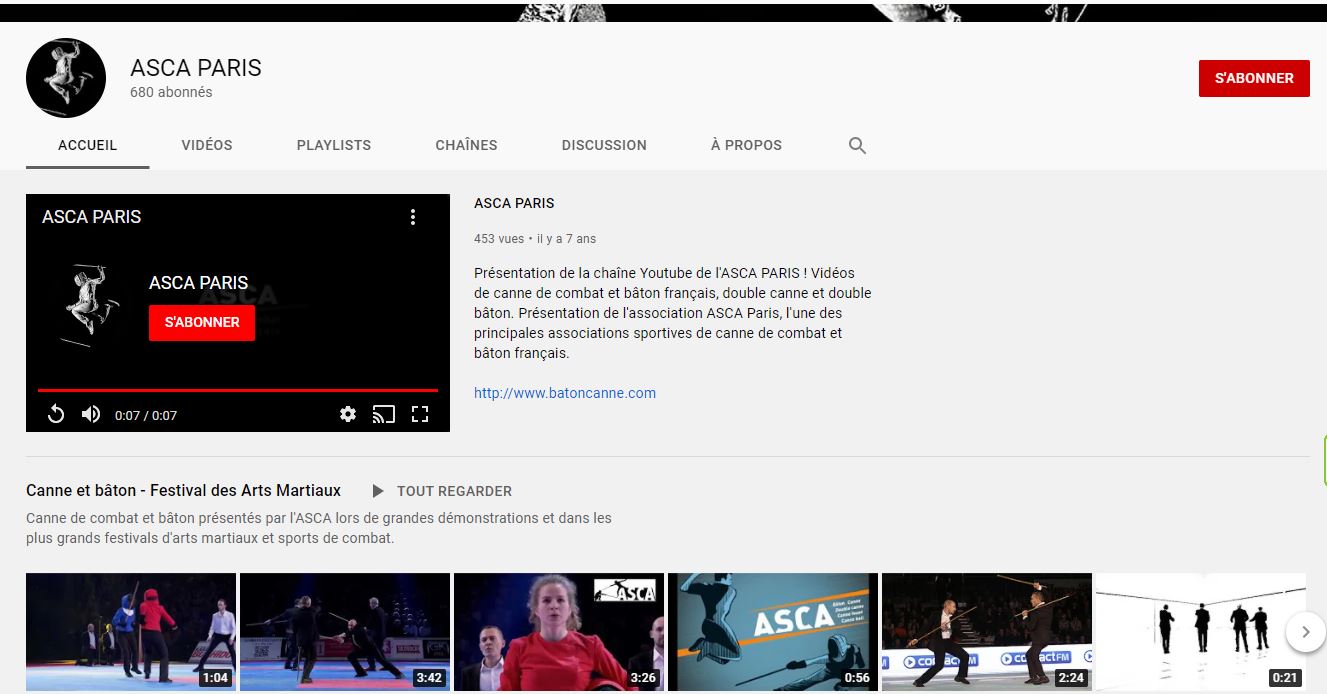The width and height of the screenshot is (1327, 694).
Task: Click the next arrow in video carousel
Action: tap(1305, 632)
